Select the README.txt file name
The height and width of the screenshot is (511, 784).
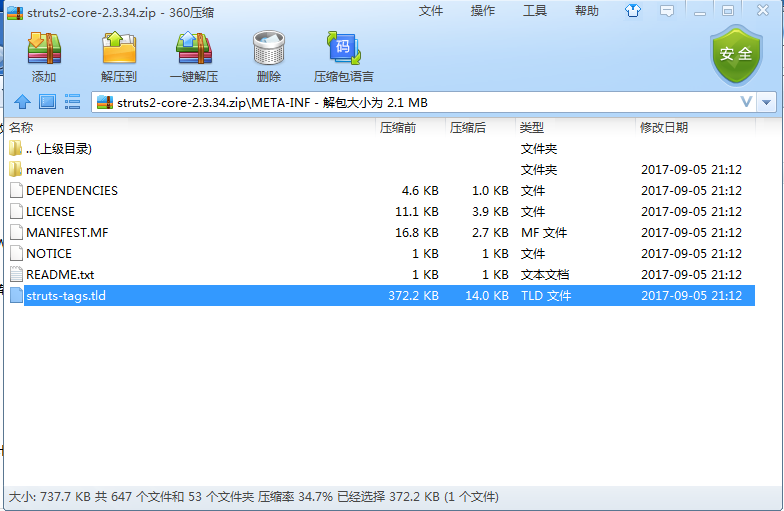(x=60, y=274)
